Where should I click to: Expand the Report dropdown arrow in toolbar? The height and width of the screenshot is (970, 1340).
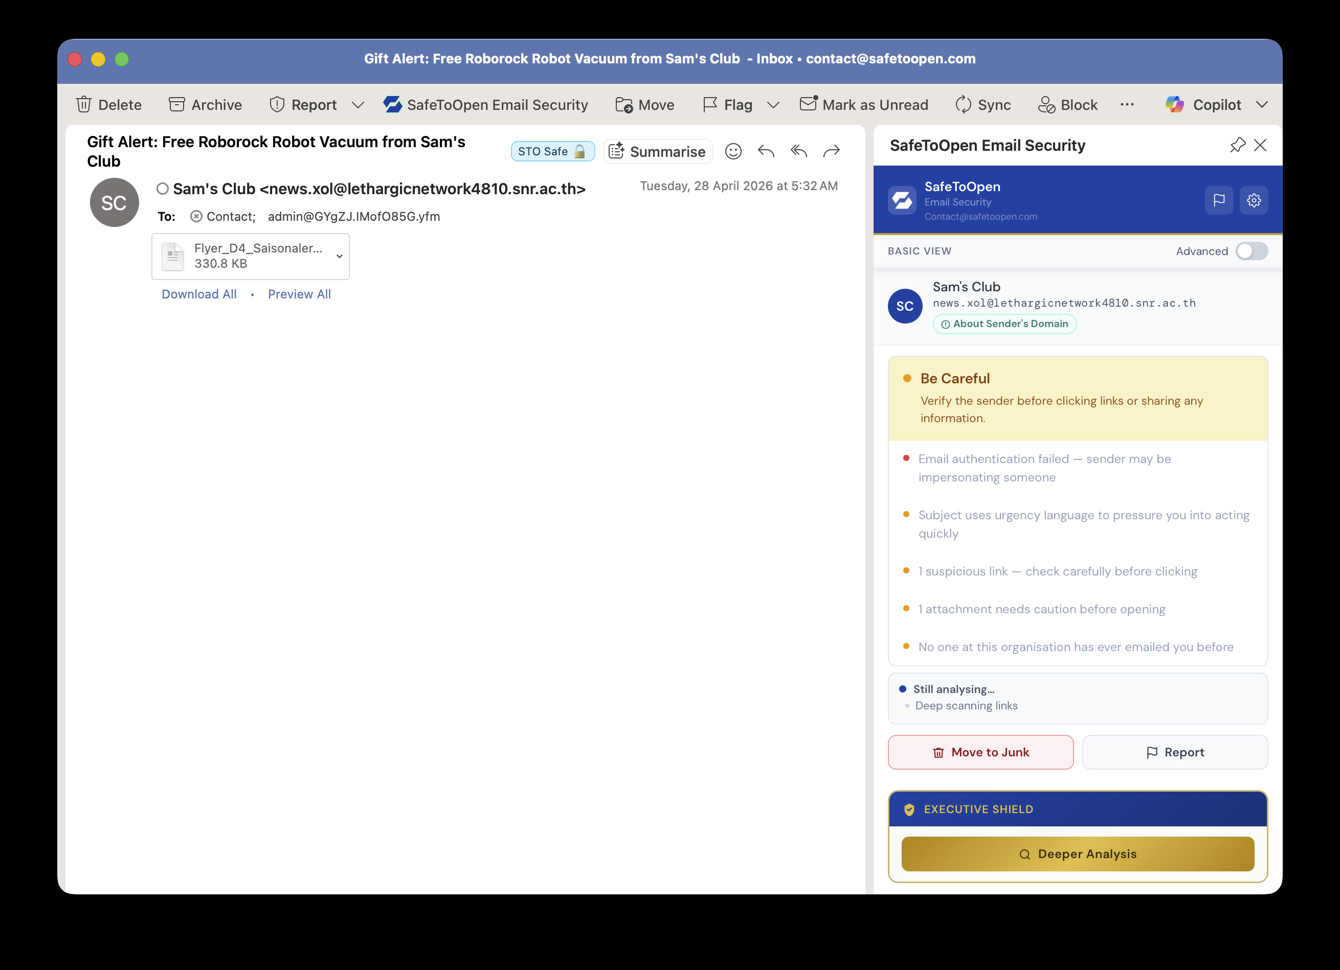[x=357, y=104]
